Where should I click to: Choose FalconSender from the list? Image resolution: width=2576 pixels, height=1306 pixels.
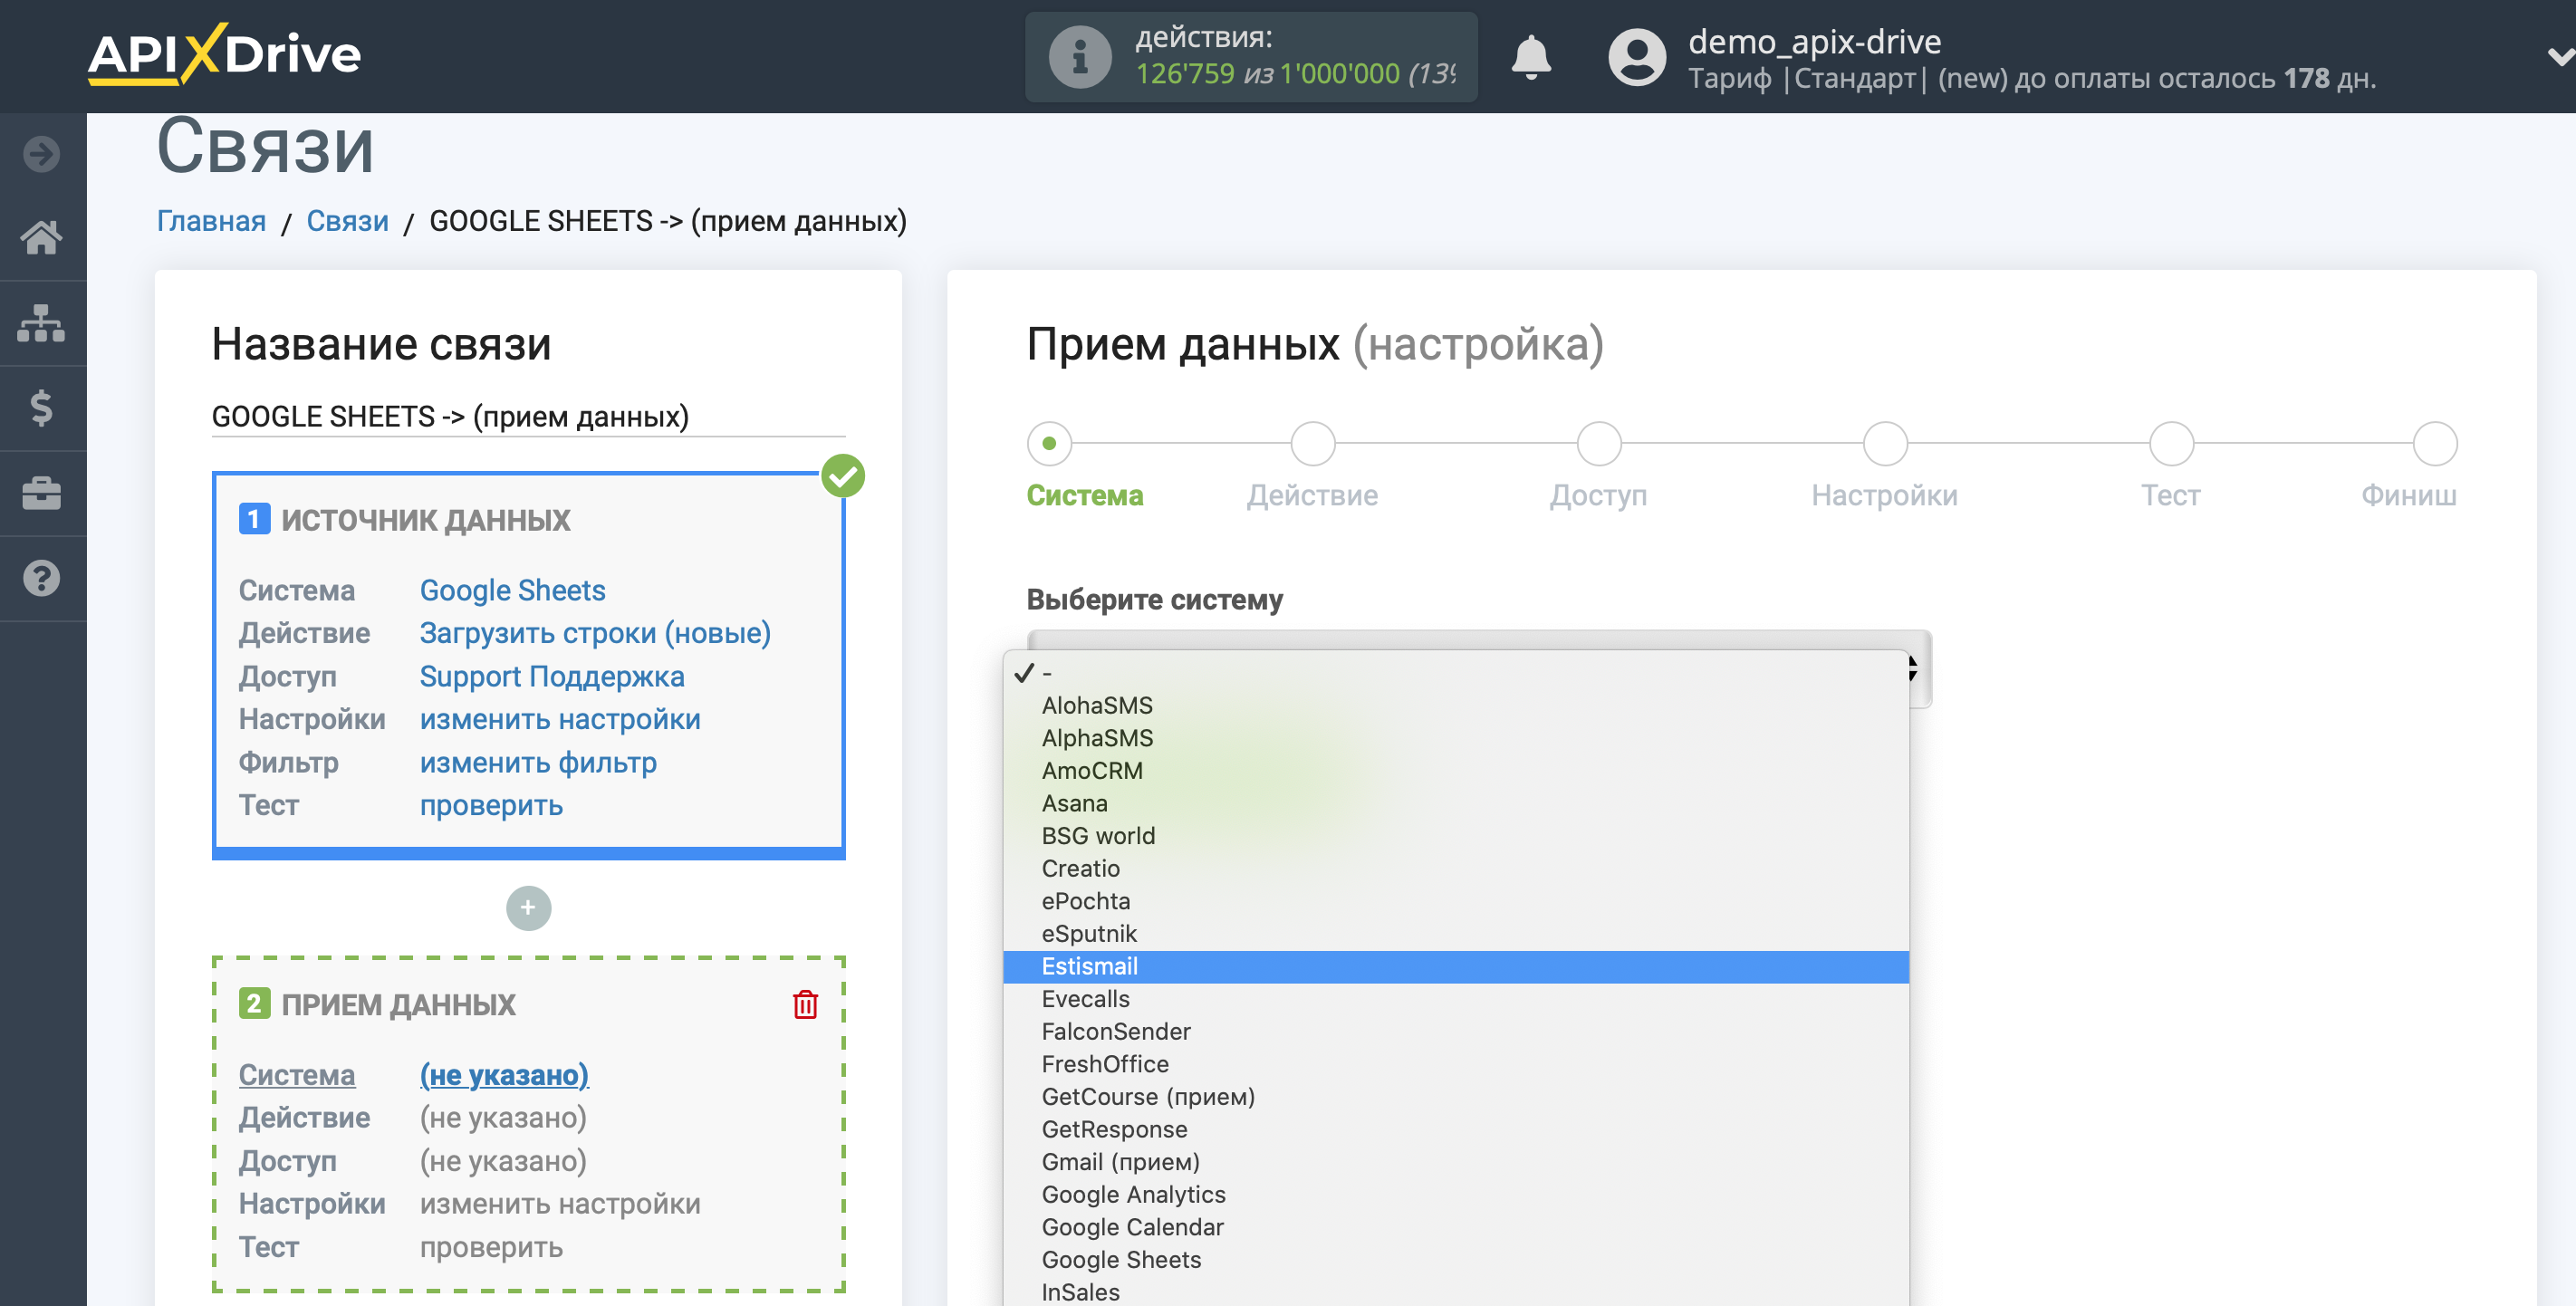click(1455, 1031)
